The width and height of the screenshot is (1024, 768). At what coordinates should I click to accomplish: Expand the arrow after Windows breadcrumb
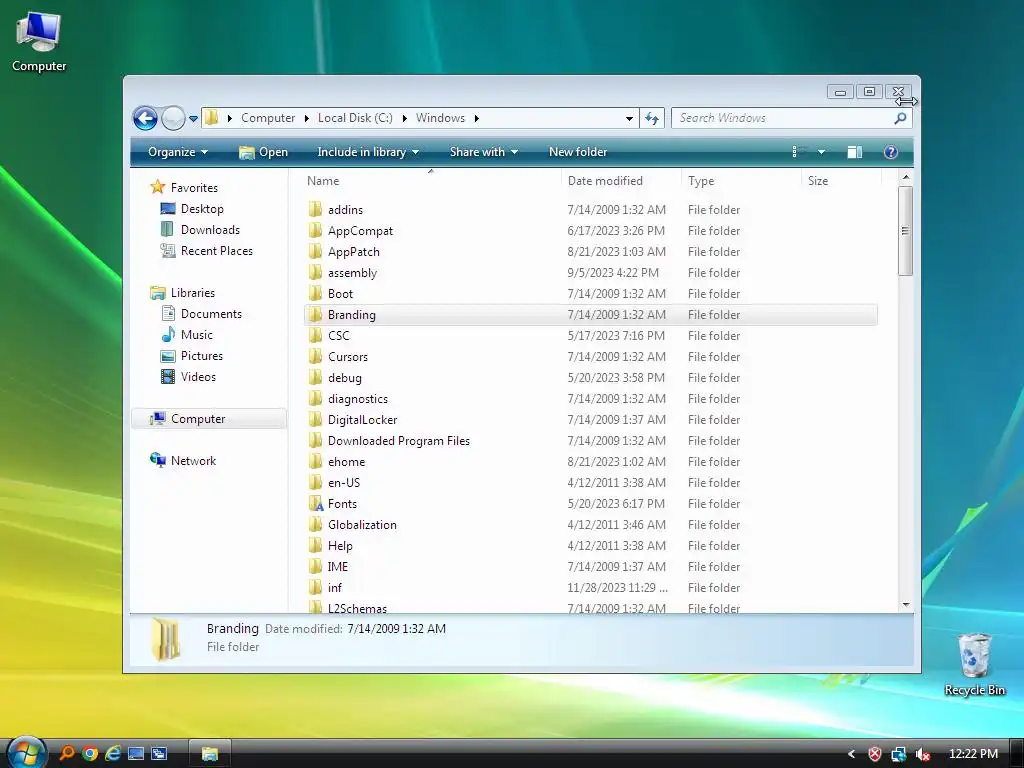click(477, 118)
